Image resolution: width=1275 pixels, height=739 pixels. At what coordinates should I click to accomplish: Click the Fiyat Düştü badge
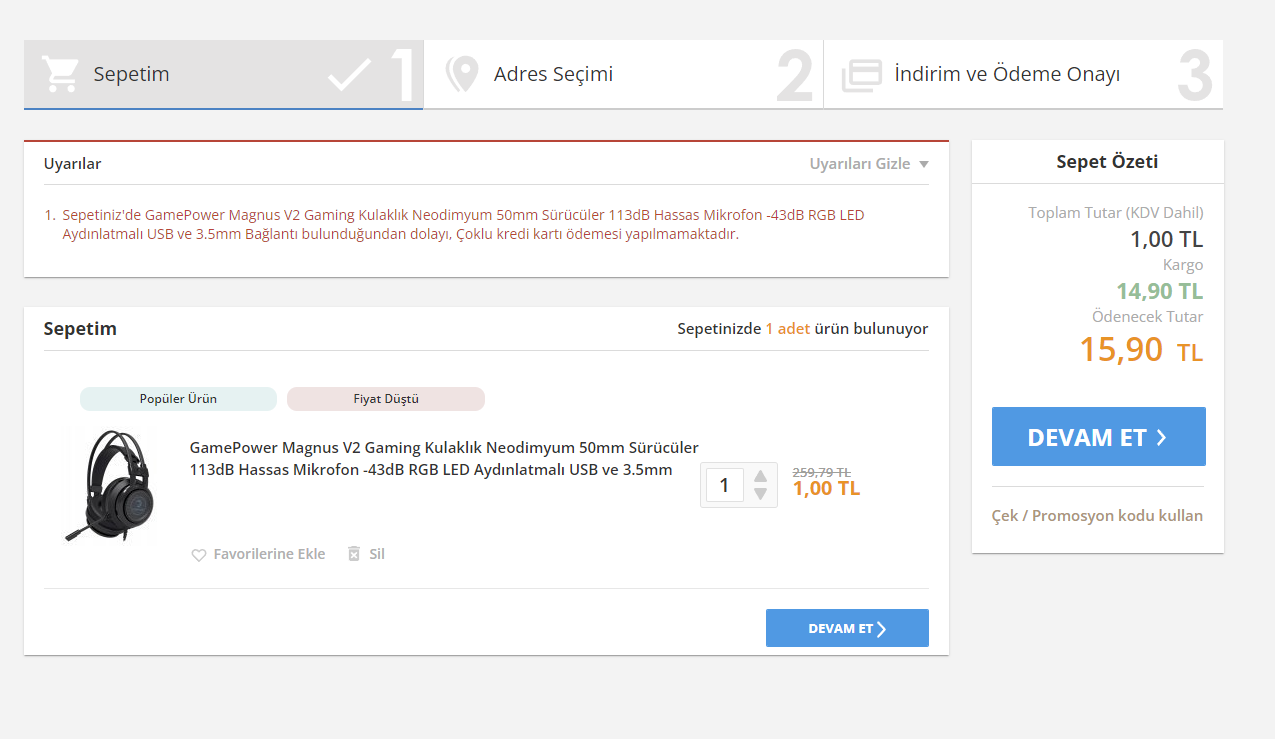(x=386, y=399)
